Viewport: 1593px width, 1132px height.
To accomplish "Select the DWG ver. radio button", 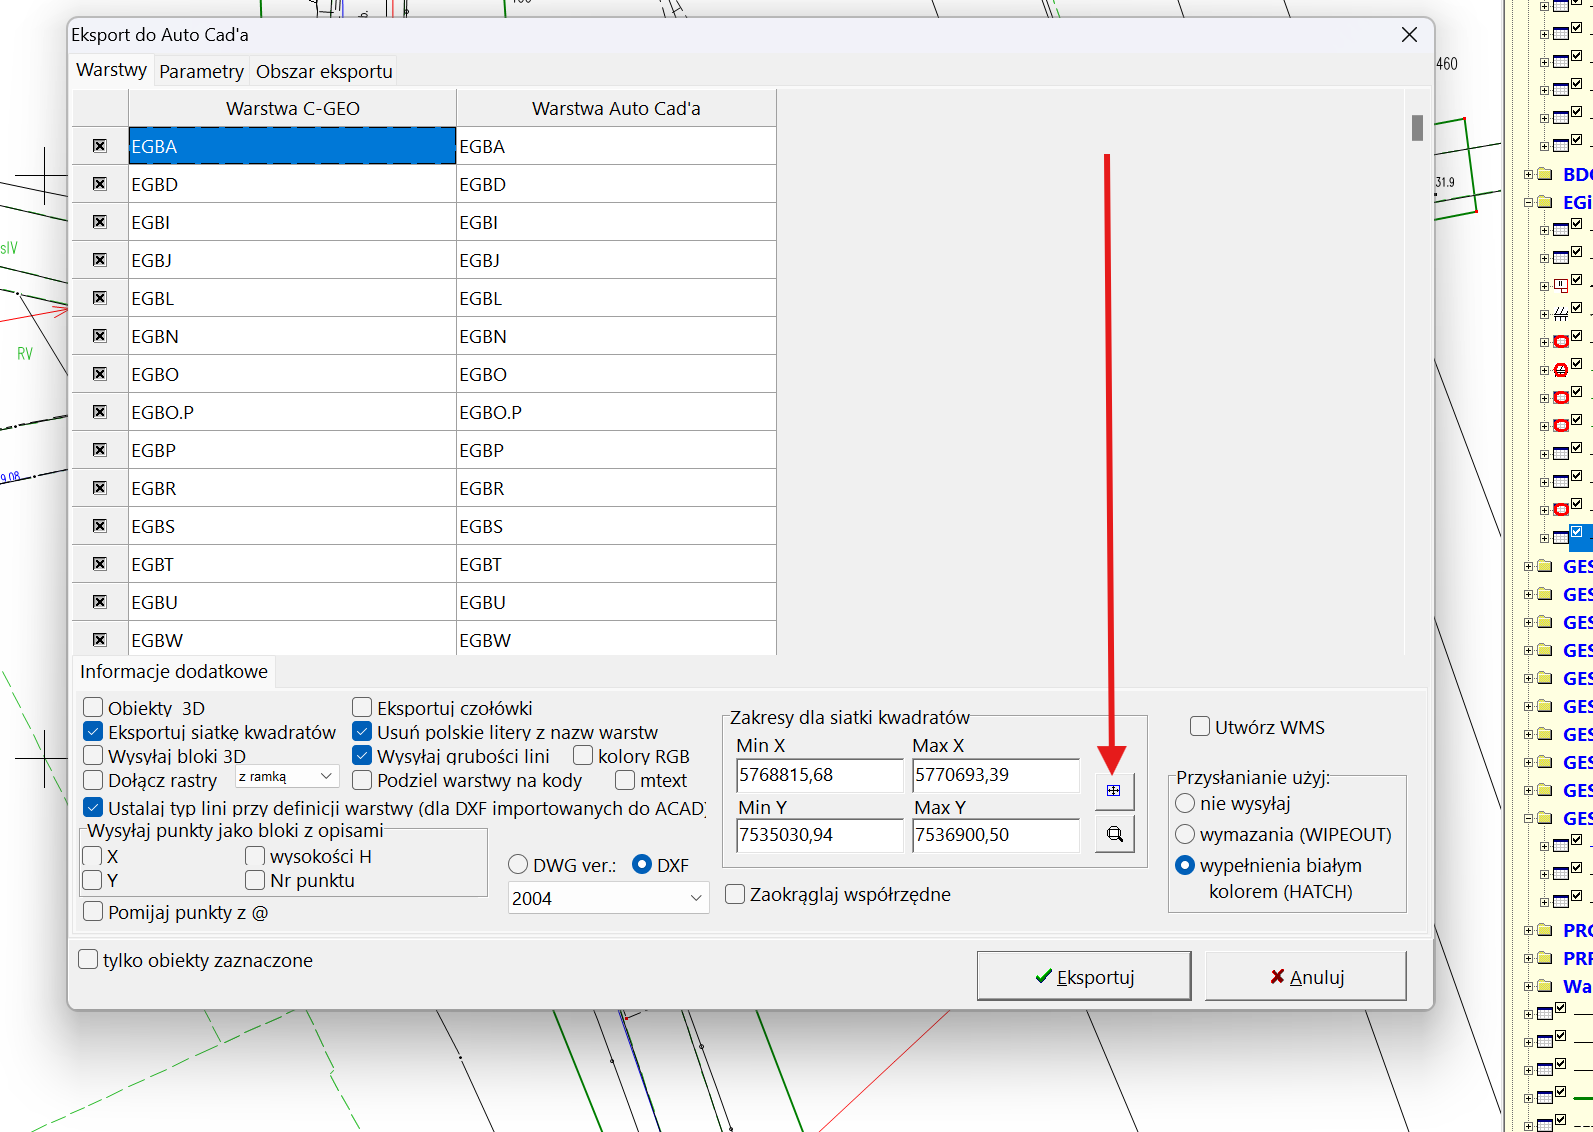I will (518, 865).
